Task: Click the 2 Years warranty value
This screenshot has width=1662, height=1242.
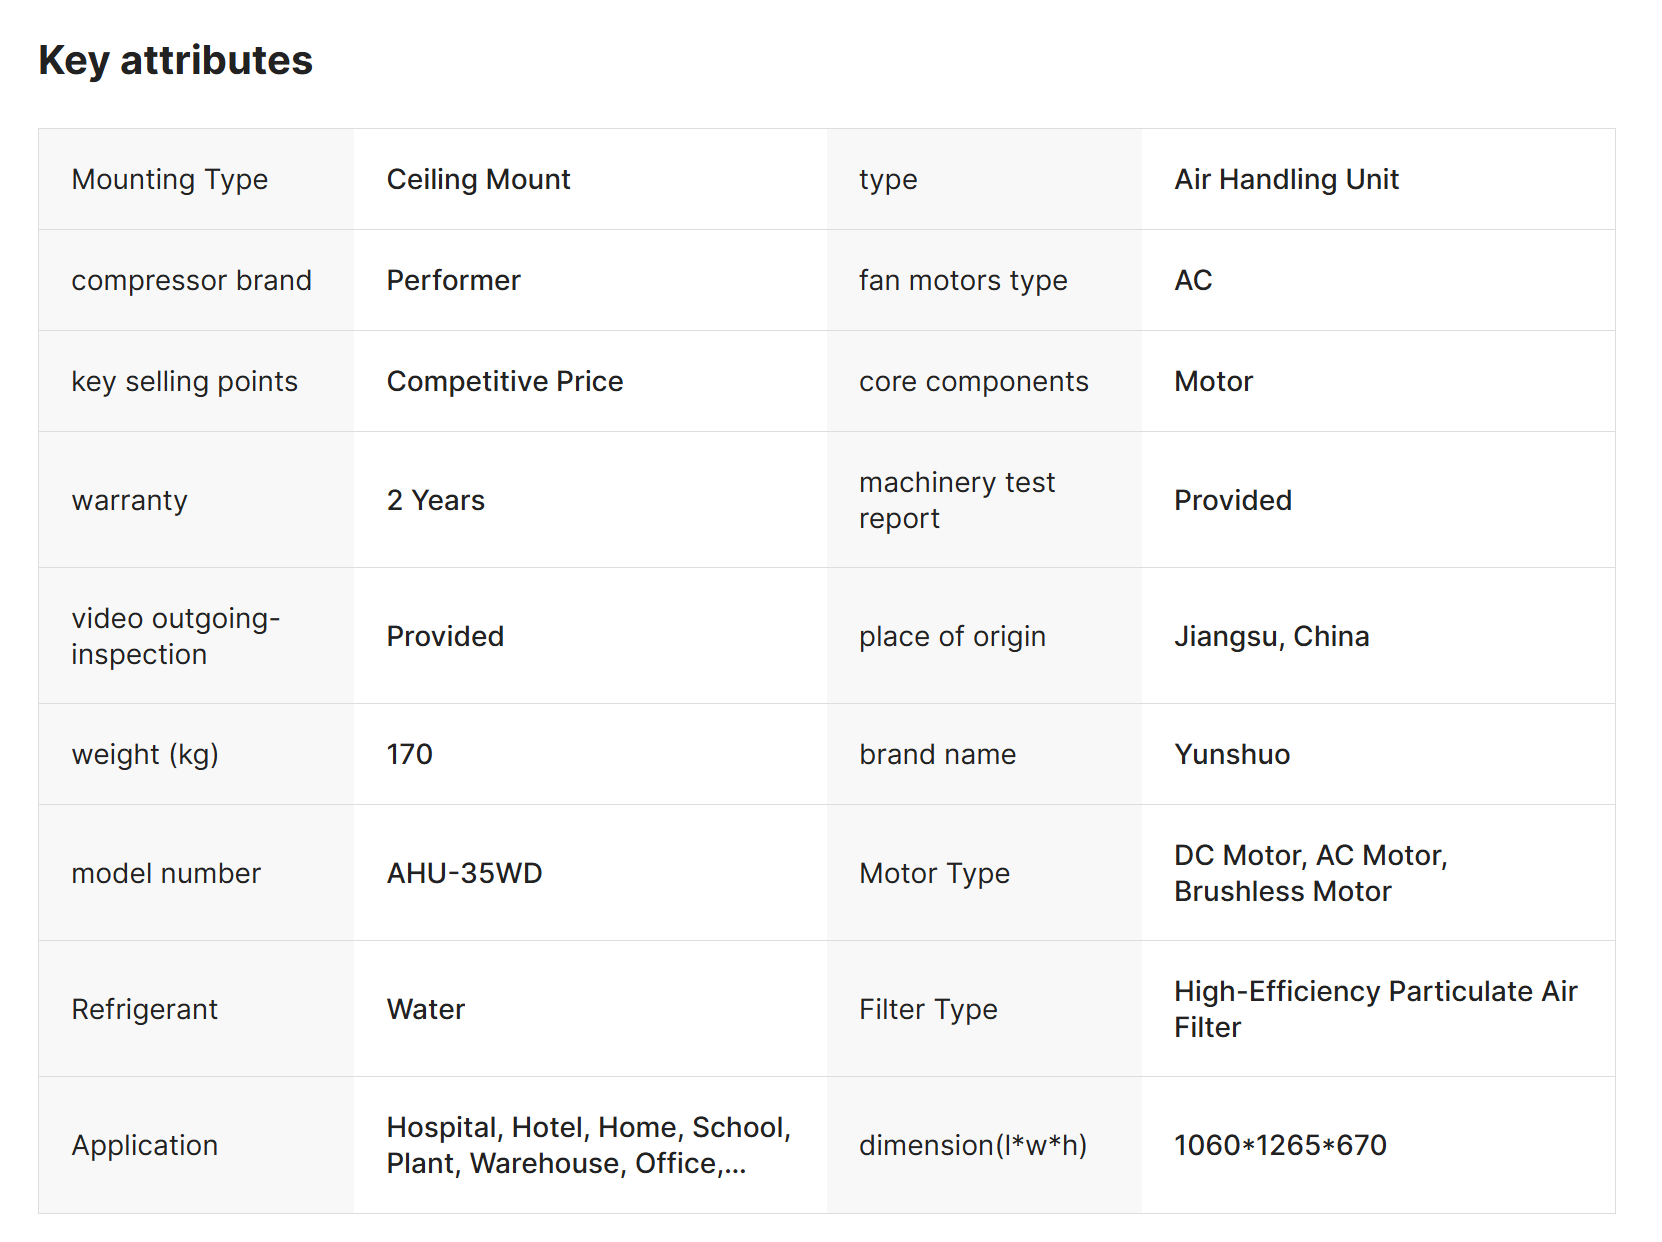Action: pos(435,501)
